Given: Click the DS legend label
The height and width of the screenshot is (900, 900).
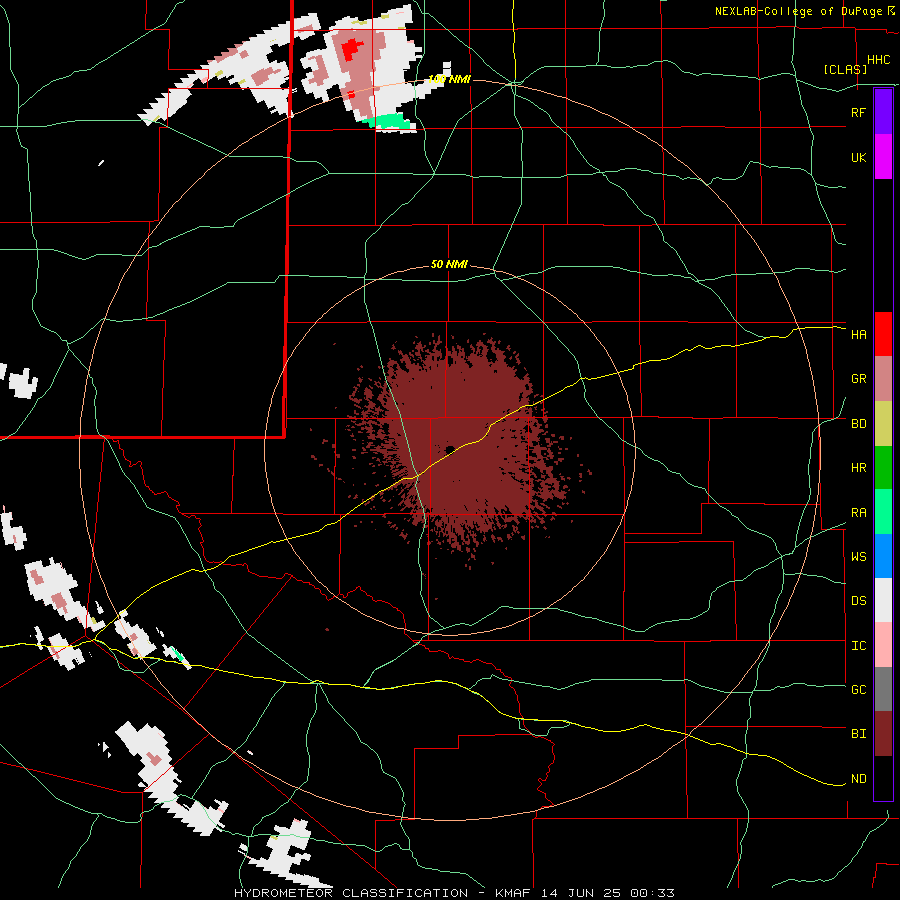Looking at the screenshot, I should click(858, 601).
